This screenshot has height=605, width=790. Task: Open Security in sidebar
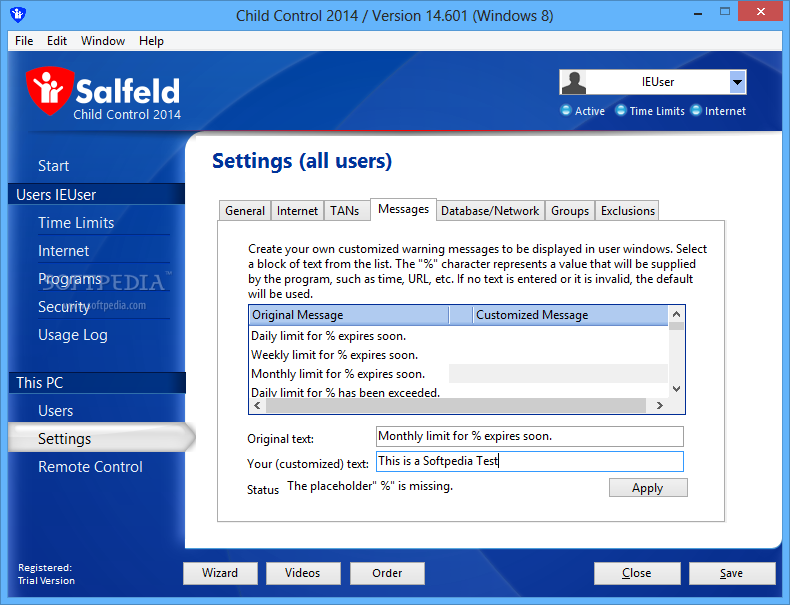tap(64, 307)
